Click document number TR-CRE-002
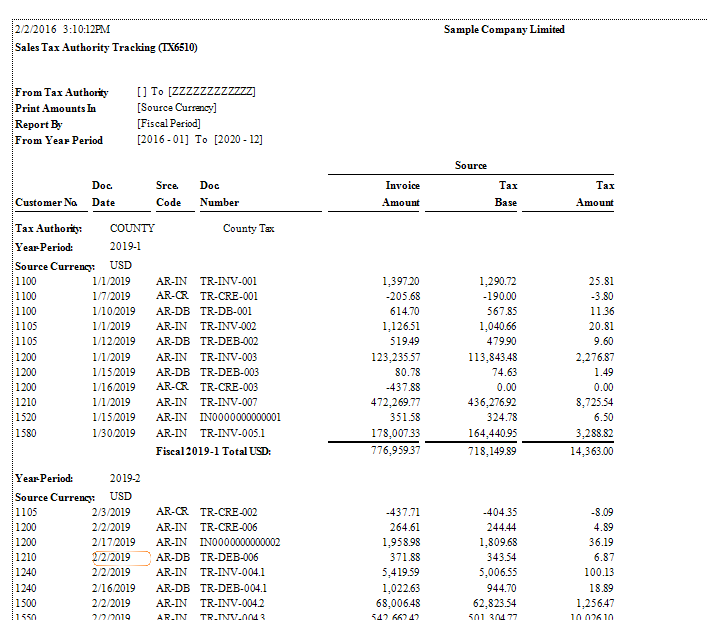 (x=228, y=512)
